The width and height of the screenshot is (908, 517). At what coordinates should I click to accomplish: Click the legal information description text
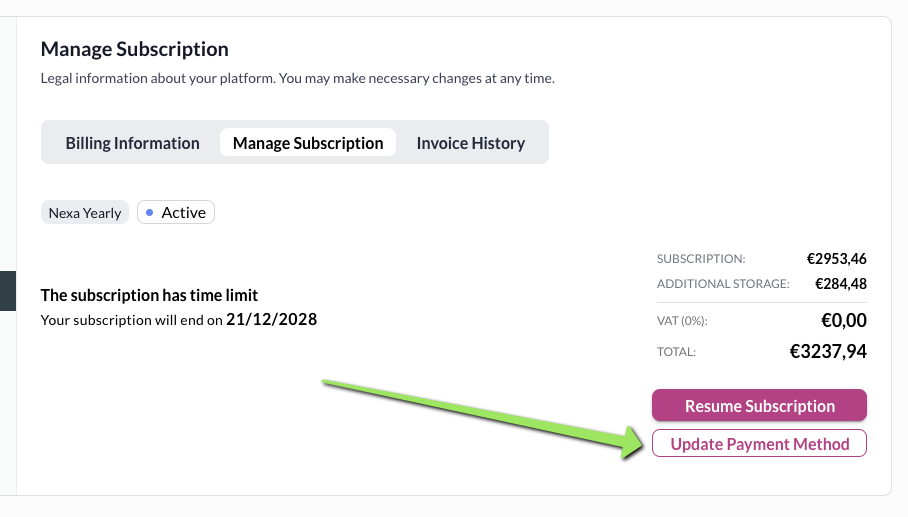297,78
